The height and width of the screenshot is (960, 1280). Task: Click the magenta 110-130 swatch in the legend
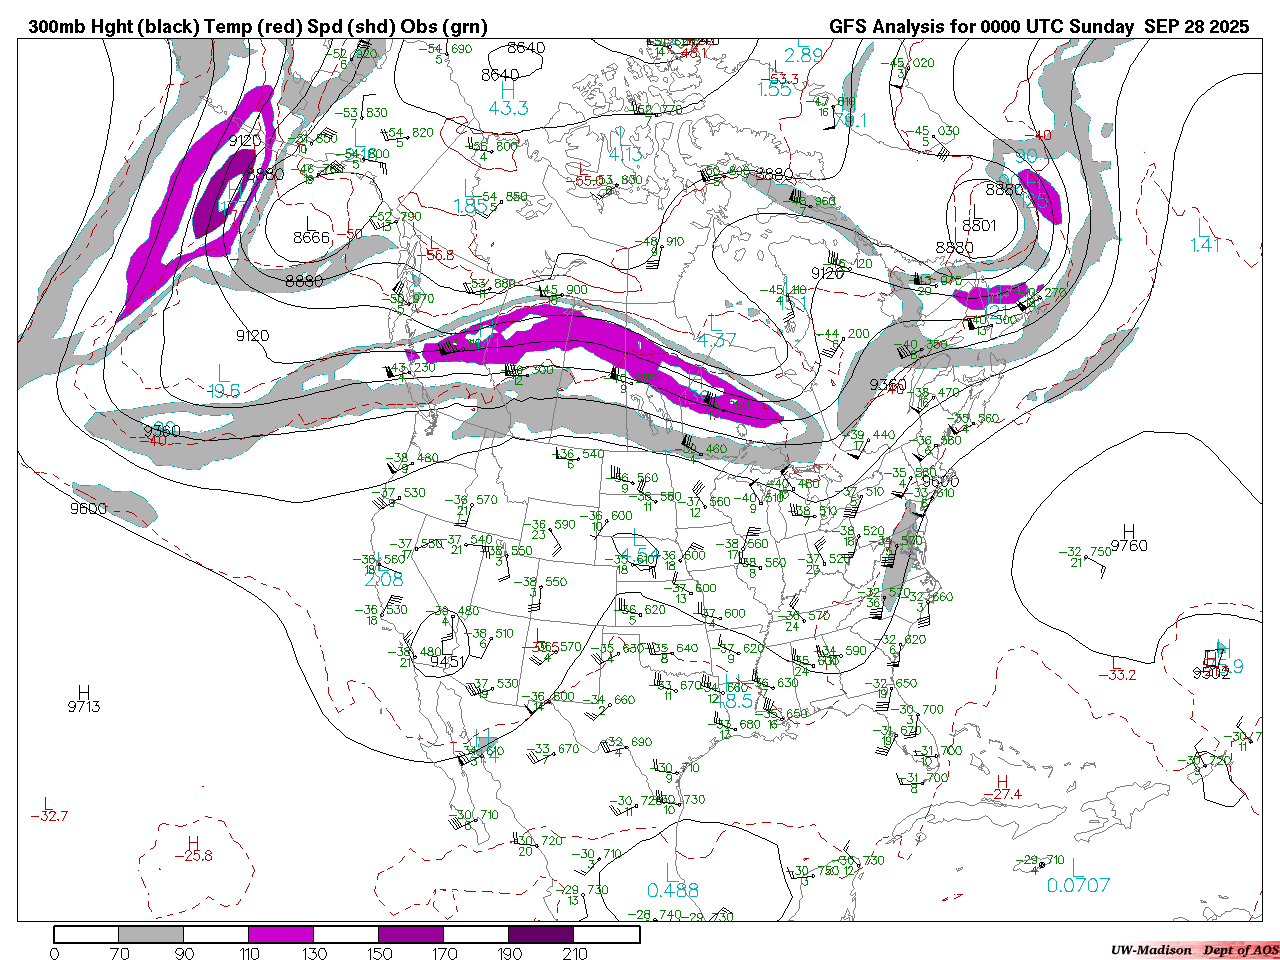(281, 935)
